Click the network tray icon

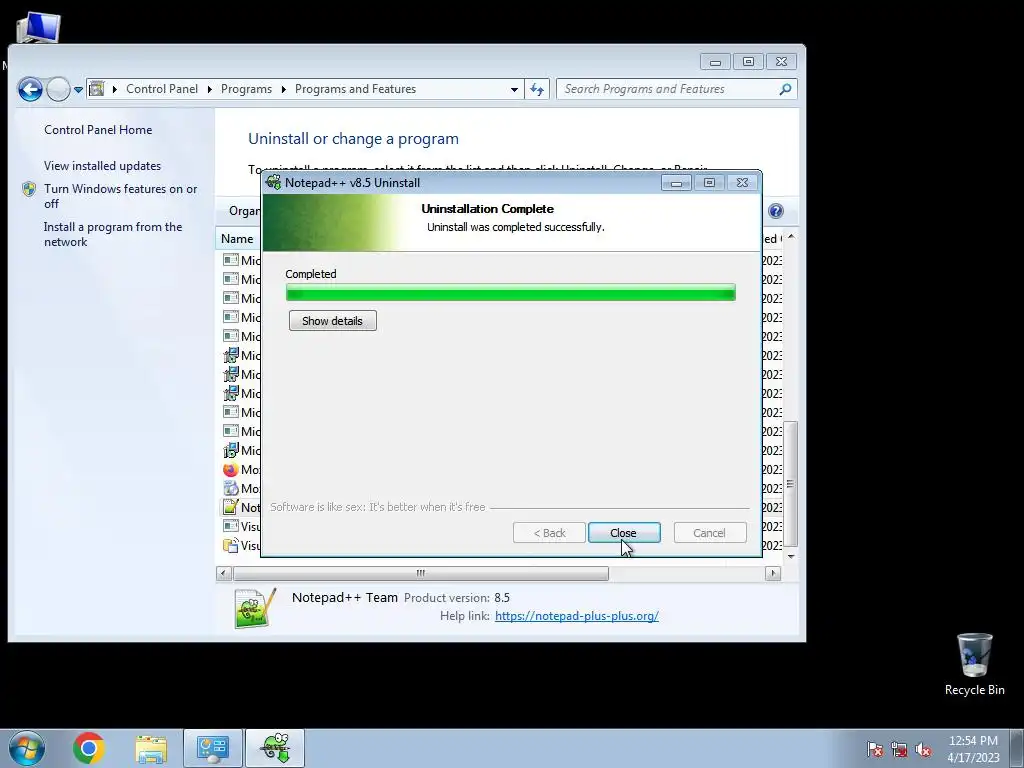899,749
